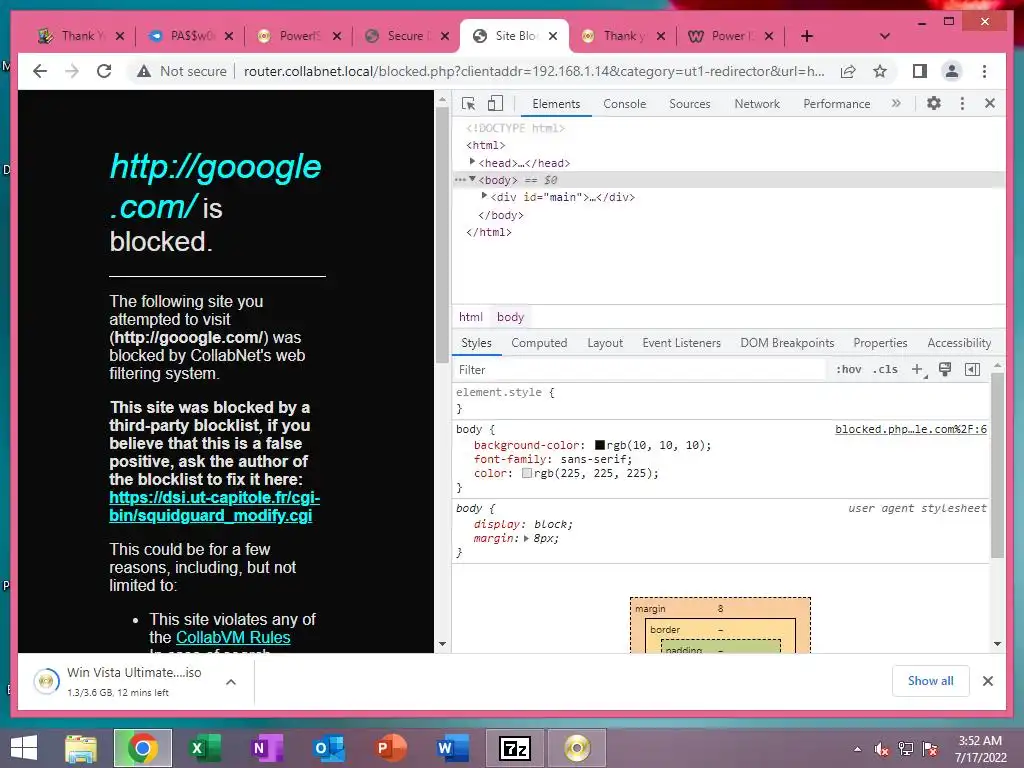Open the CollabVM Rules link
This screenshot has height=768, width=1024.
[233, 637]
